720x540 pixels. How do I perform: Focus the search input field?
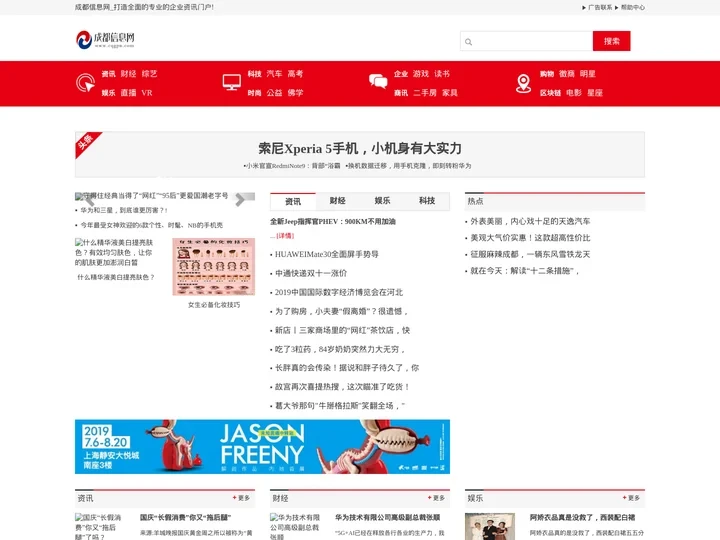click(x=526, y=41)
